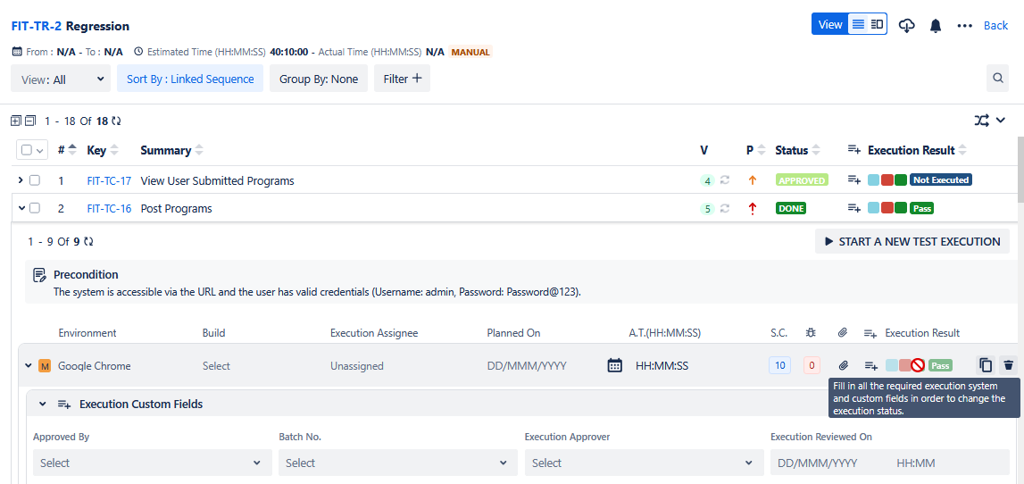The width and height of the screenshot is (1024, 484).
Task: Click the red swatch in FIT-TC-17 execution result
Action: point(887,181)
